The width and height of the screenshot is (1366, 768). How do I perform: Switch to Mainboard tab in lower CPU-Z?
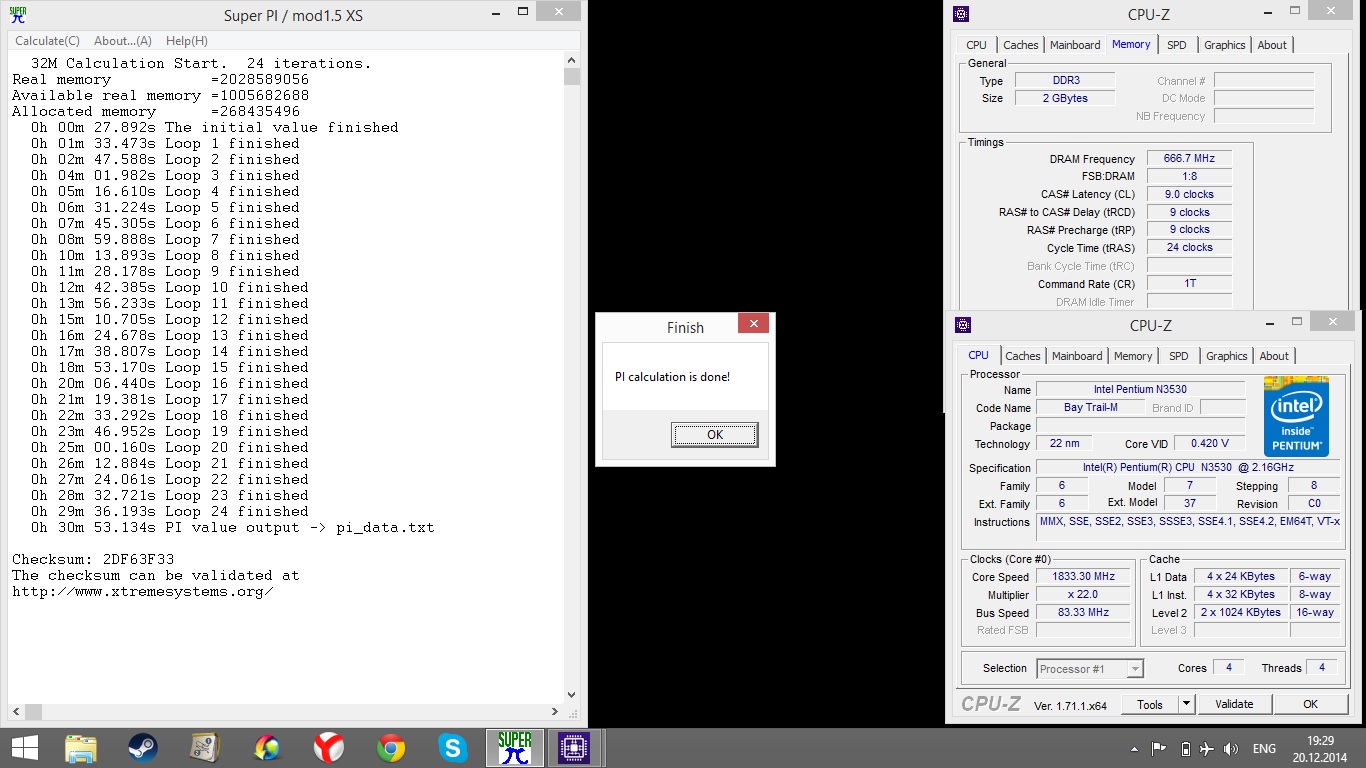[x=1077, y=356]
